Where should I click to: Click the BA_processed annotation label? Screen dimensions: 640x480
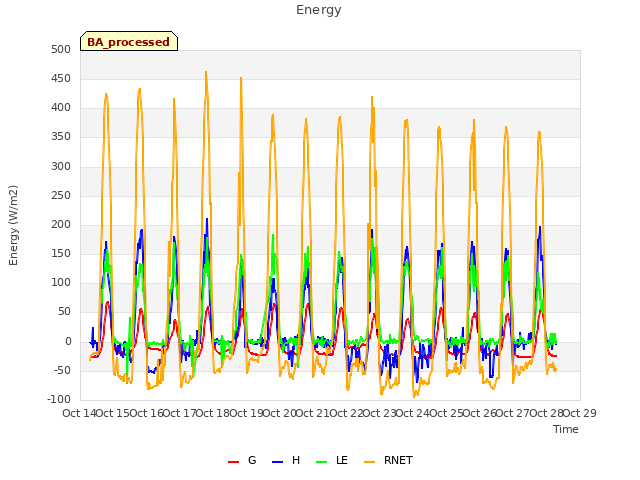coord(129,41)
